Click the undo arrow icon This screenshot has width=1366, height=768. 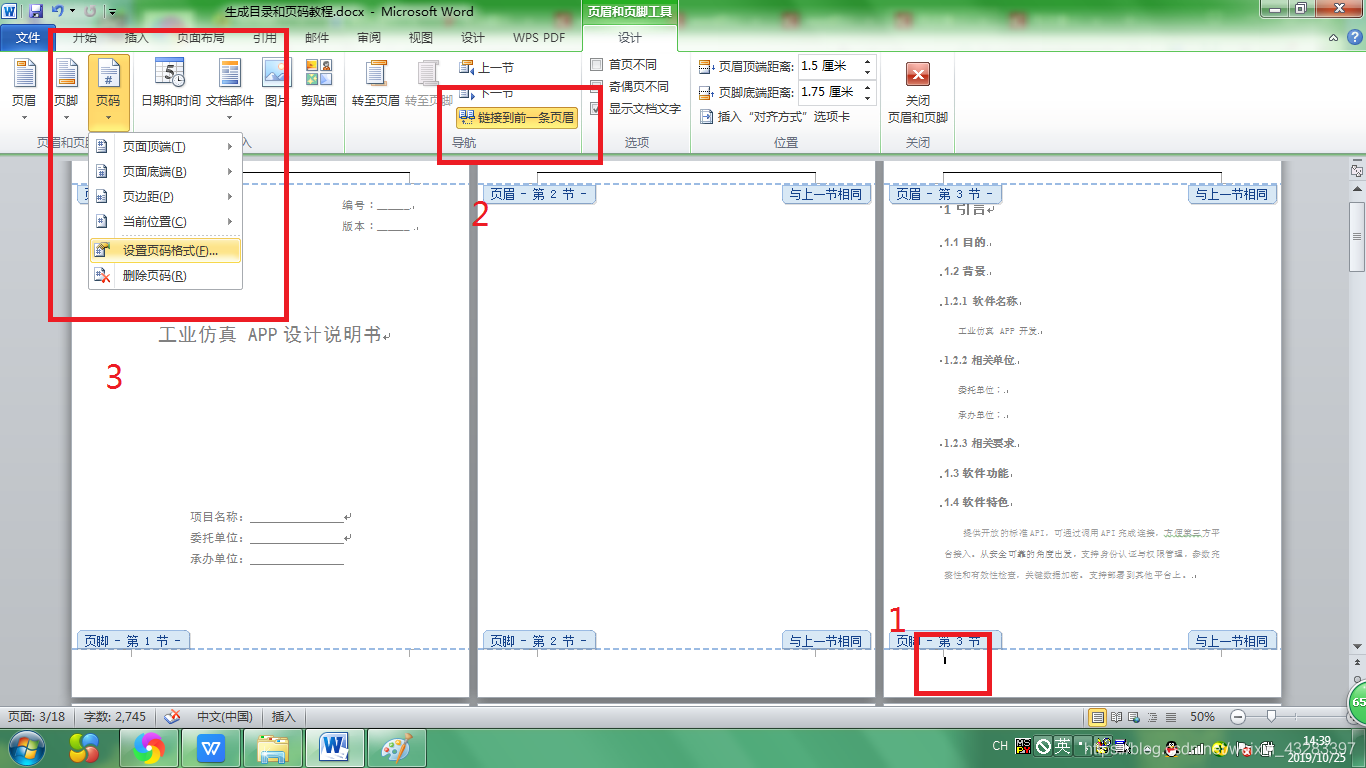click(x=59, y=12)
